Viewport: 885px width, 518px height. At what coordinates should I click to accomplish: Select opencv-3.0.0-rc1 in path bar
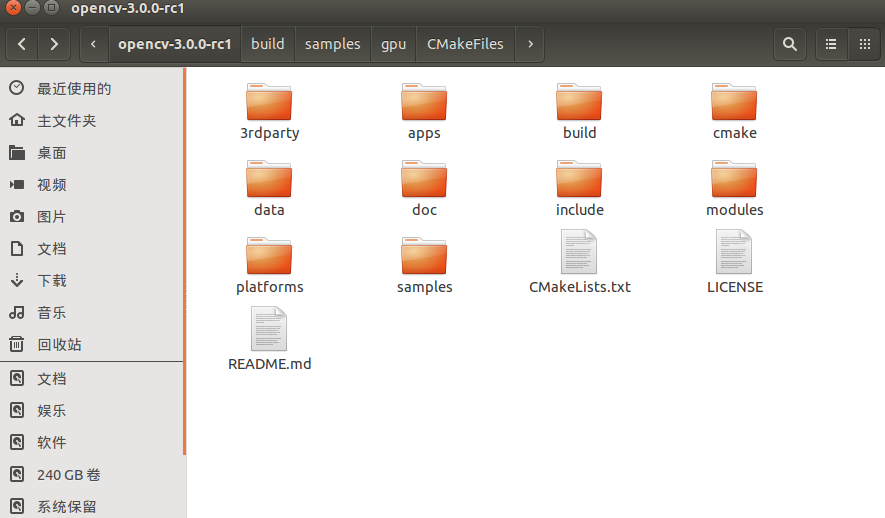pyautogui.click(x=174, y=44)
